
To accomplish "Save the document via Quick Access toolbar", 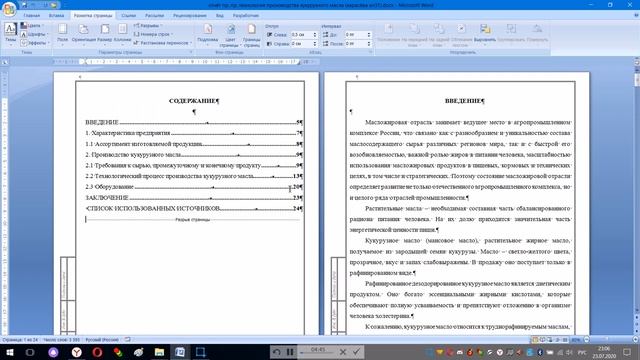I will [x=24, y=5].
